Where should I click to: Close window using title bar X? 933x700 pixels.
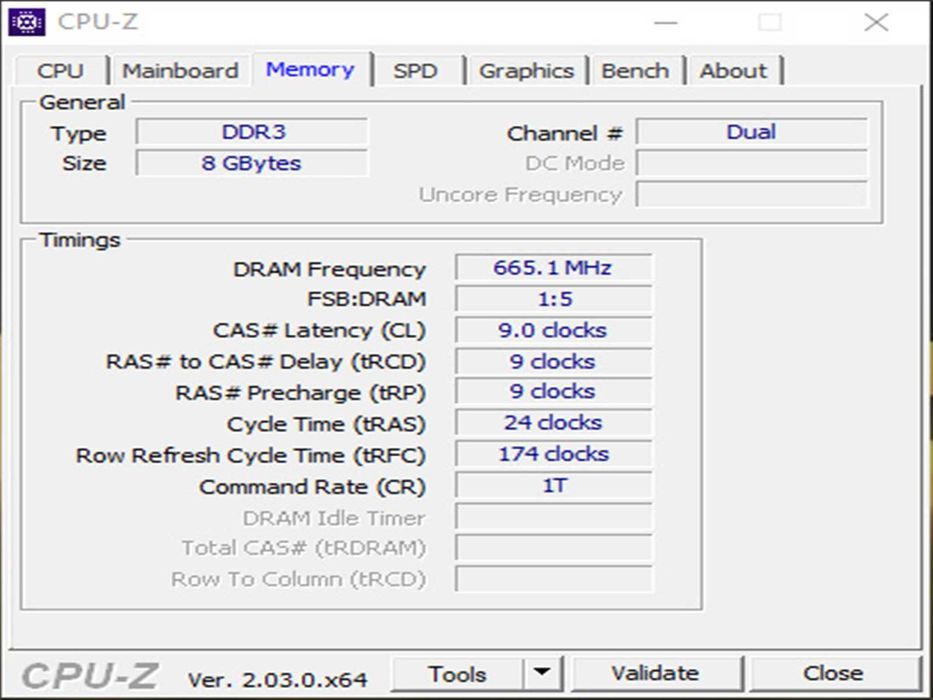876,23
